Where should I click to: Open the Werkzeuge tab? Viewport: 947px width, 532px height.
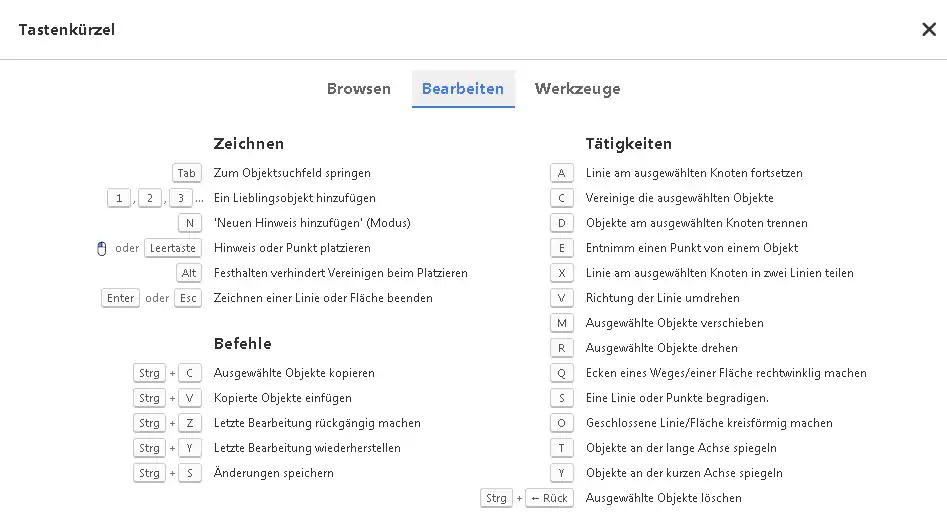pyautogui.click(x=577, y=89)
